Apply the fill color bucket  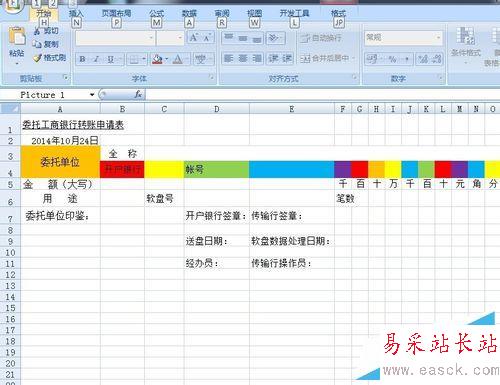(x=157, y=59)
